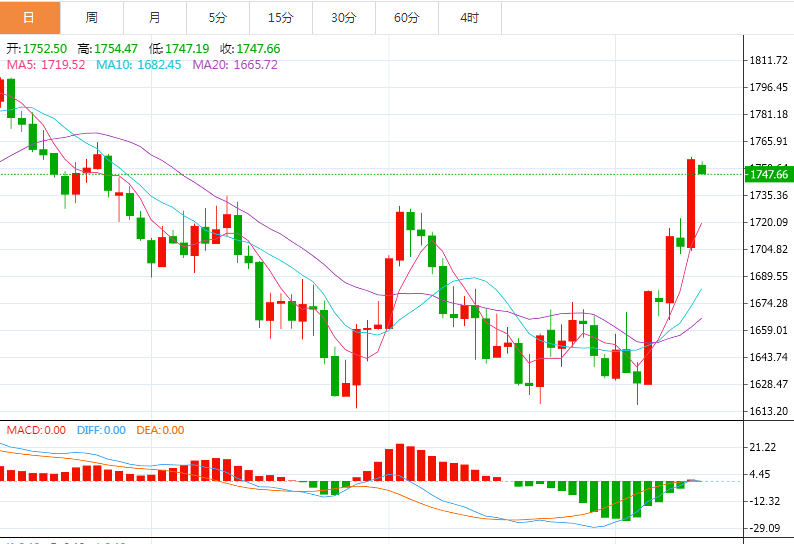Click the DEA:0.00 label

tap(160, 430)
